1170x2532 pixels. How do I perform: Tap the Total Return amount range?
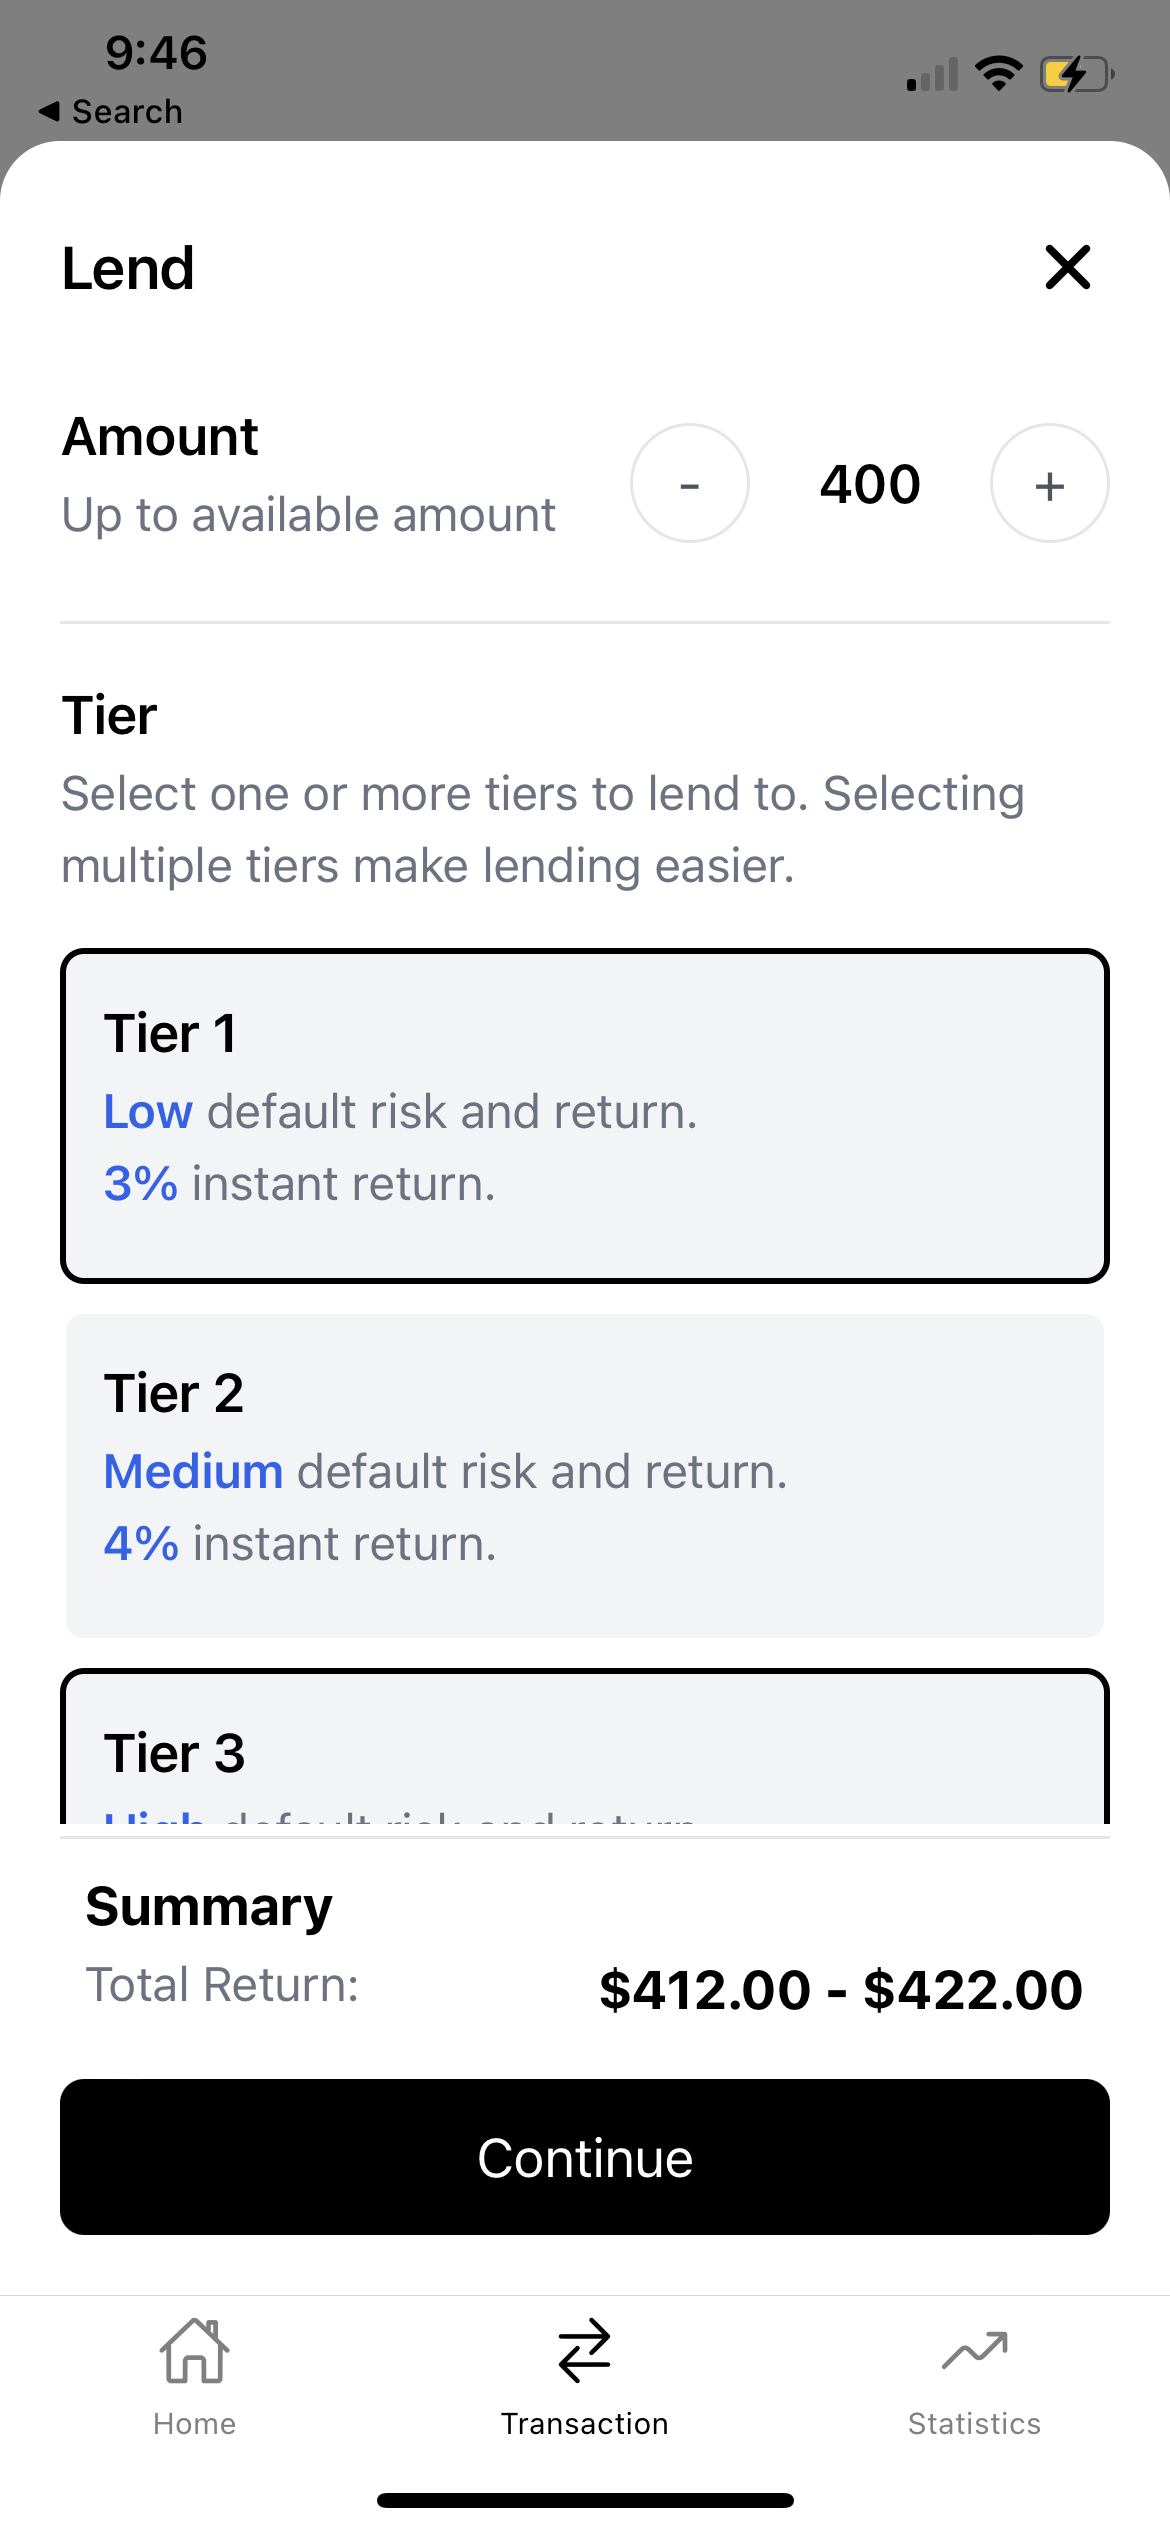click(x=840, y=1989)
